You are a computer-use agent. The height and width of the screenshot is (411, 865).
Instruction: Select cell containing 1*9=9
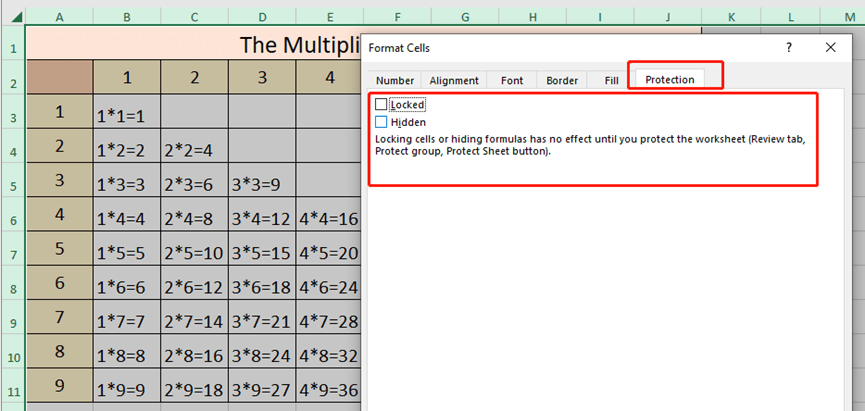[127, 386]
